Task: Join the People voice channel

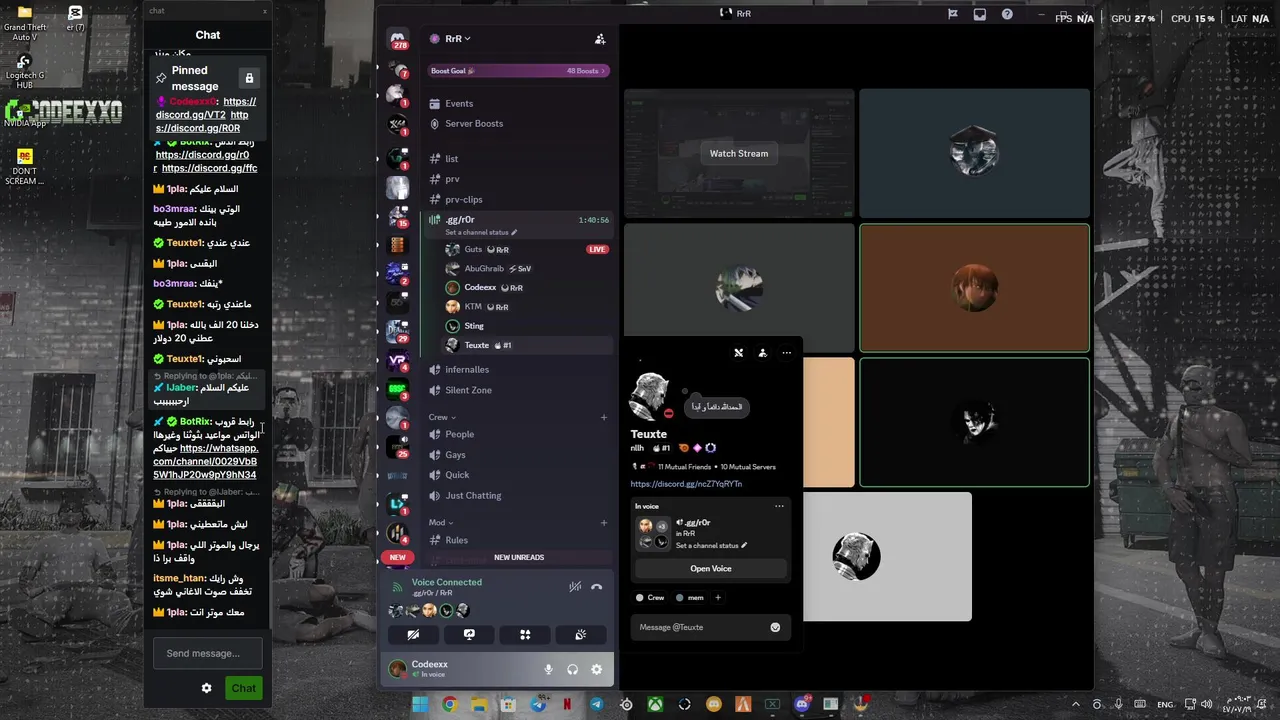Action: [x=459, y=434]
